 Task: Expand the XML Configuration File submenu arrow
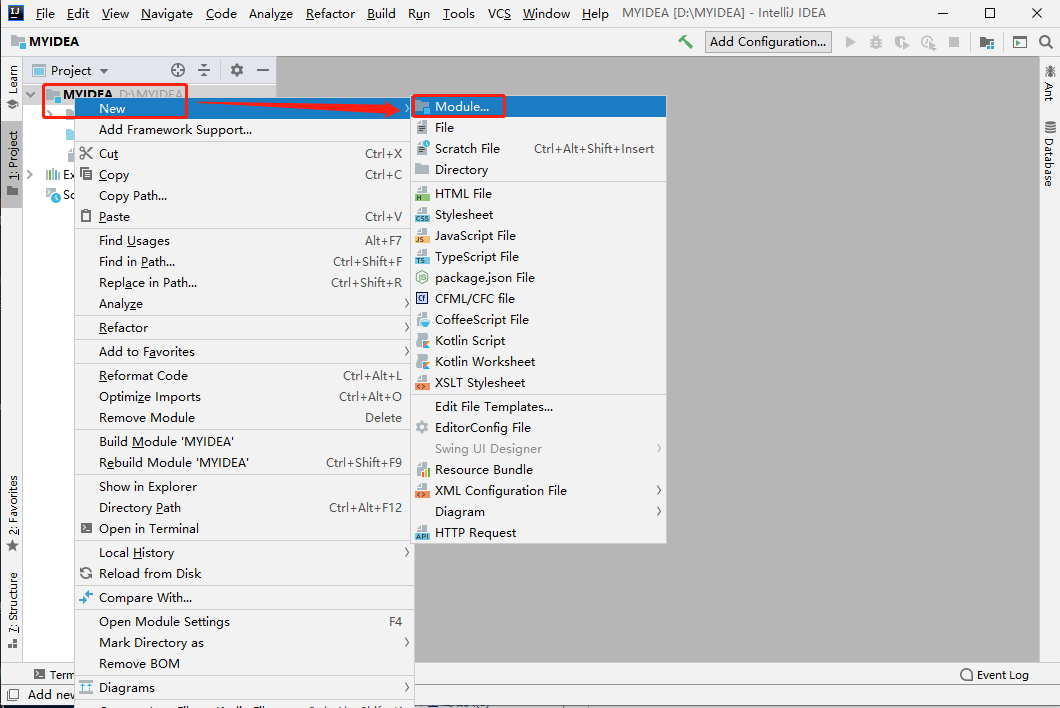coord(658,490)
